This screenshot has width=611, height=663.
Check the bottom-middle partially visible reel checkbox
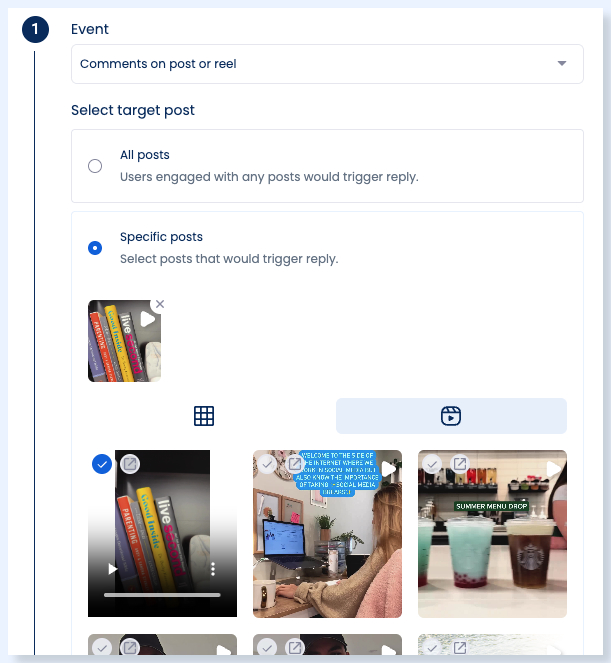coord(267,647)
